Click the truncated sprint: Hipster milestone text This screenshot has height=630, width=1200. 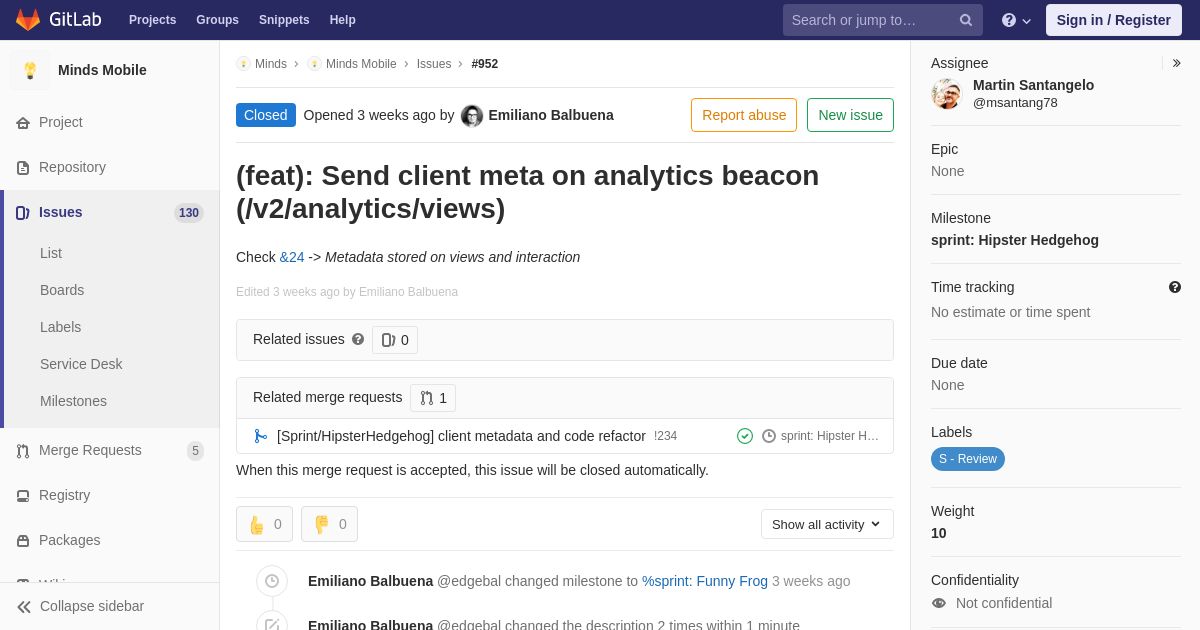pyautogui.click(x=830, y=436)
